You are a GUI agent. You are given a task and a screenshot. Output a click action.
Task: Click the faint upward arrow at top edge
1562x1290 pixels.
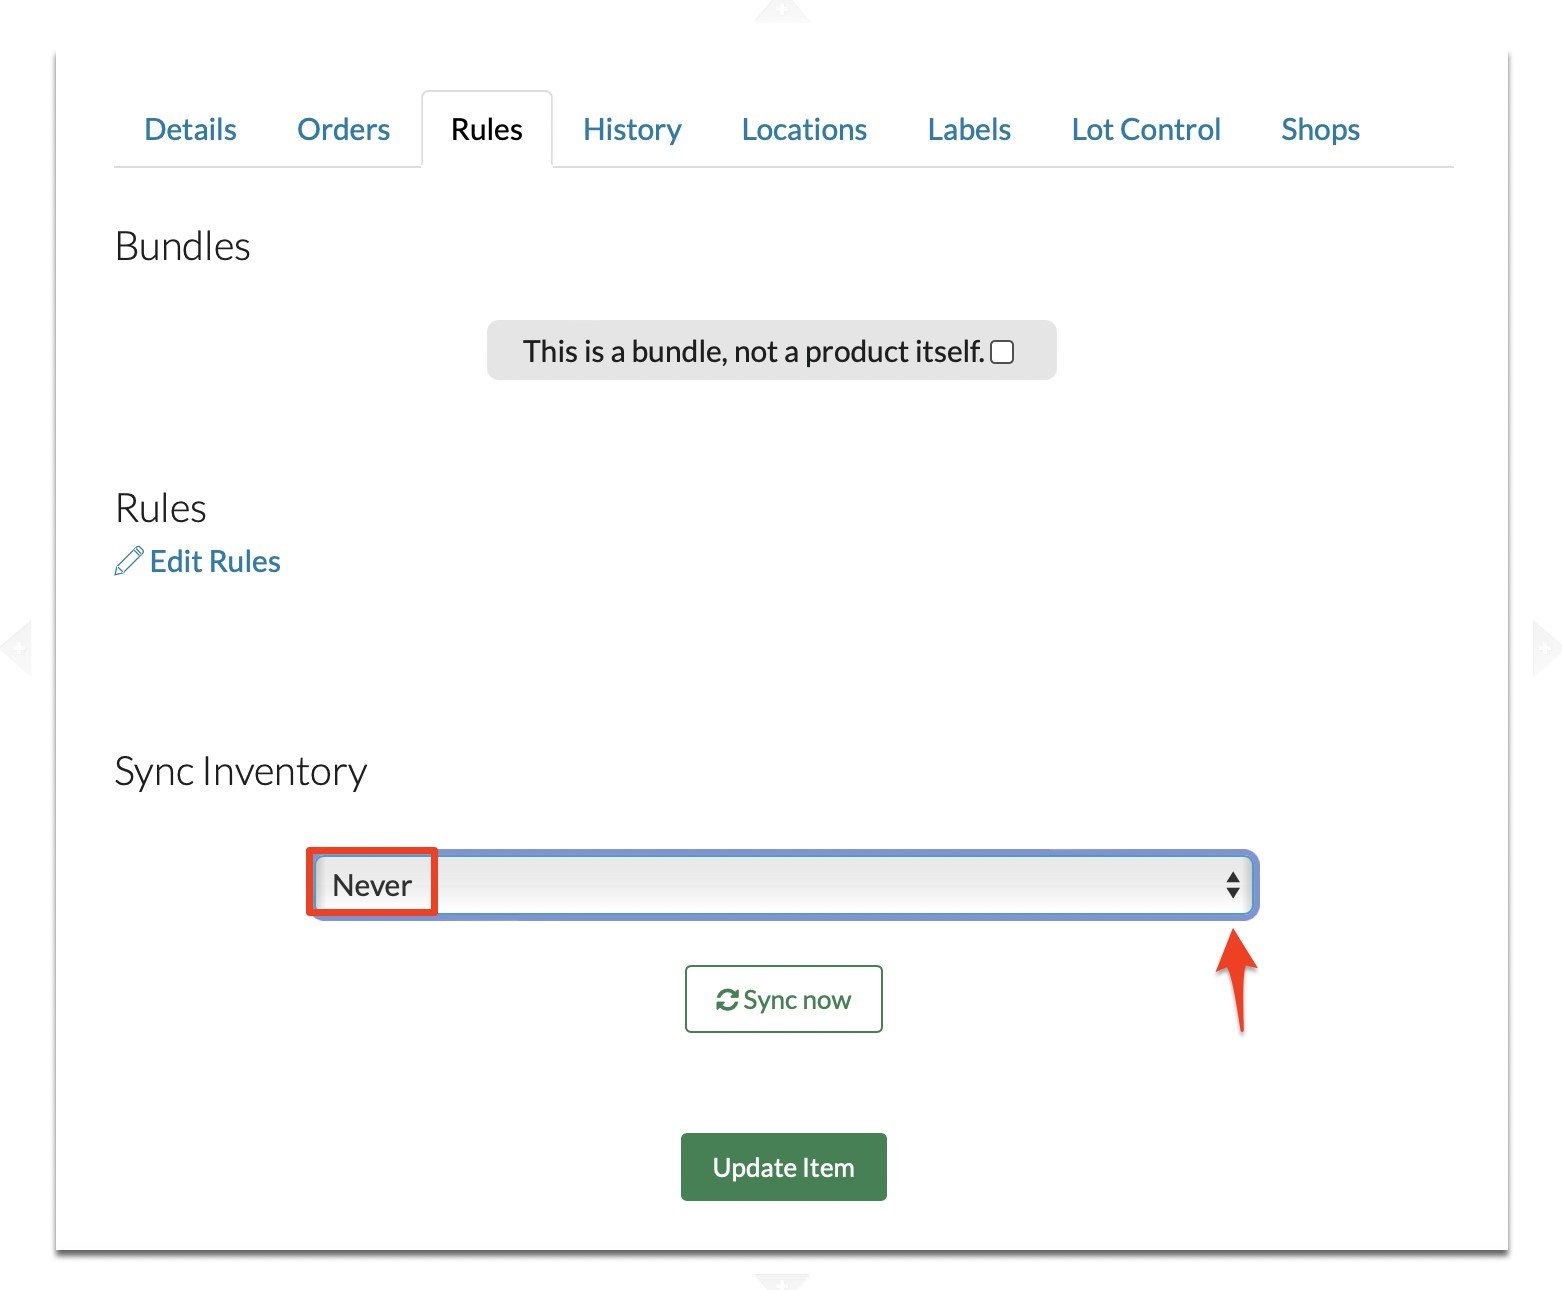tap(782, 11)
